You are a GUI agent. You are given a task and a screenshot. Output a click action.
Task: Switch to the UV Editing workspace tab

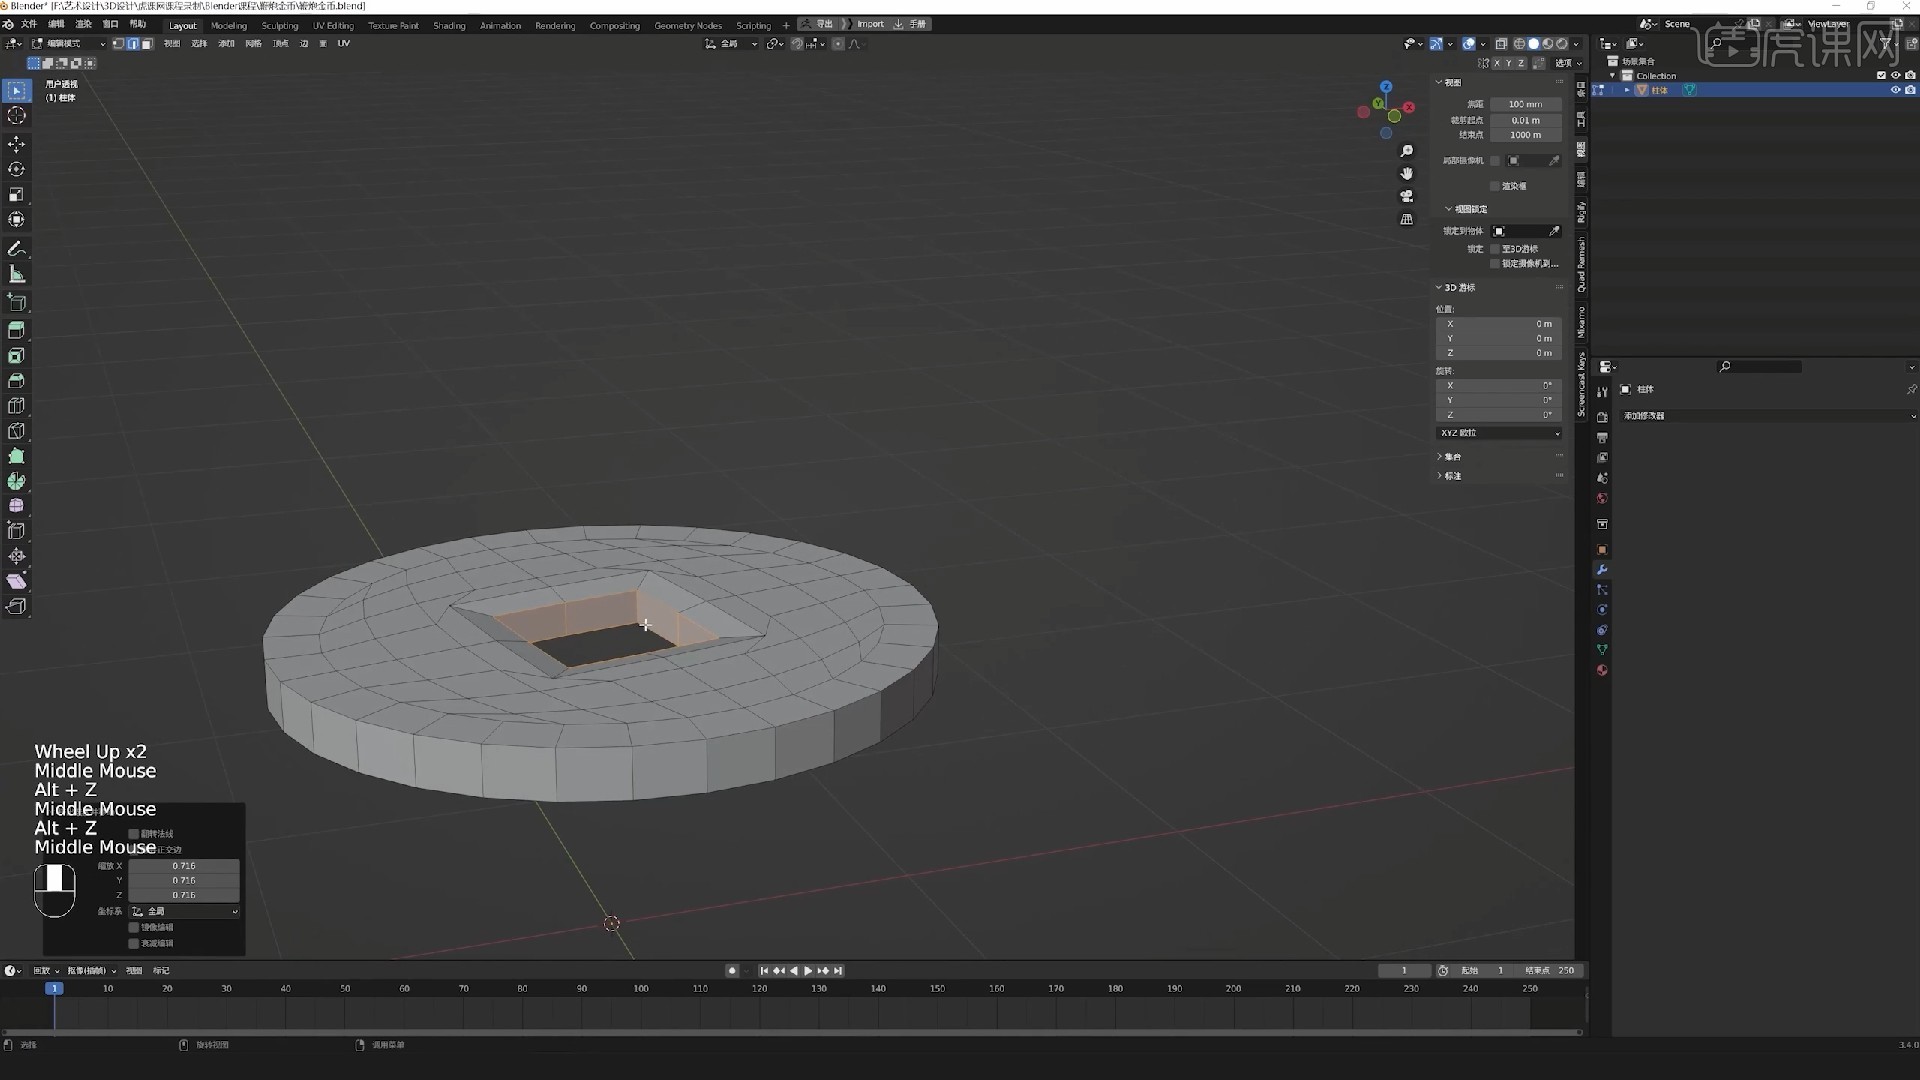click(x=333, y=25)
